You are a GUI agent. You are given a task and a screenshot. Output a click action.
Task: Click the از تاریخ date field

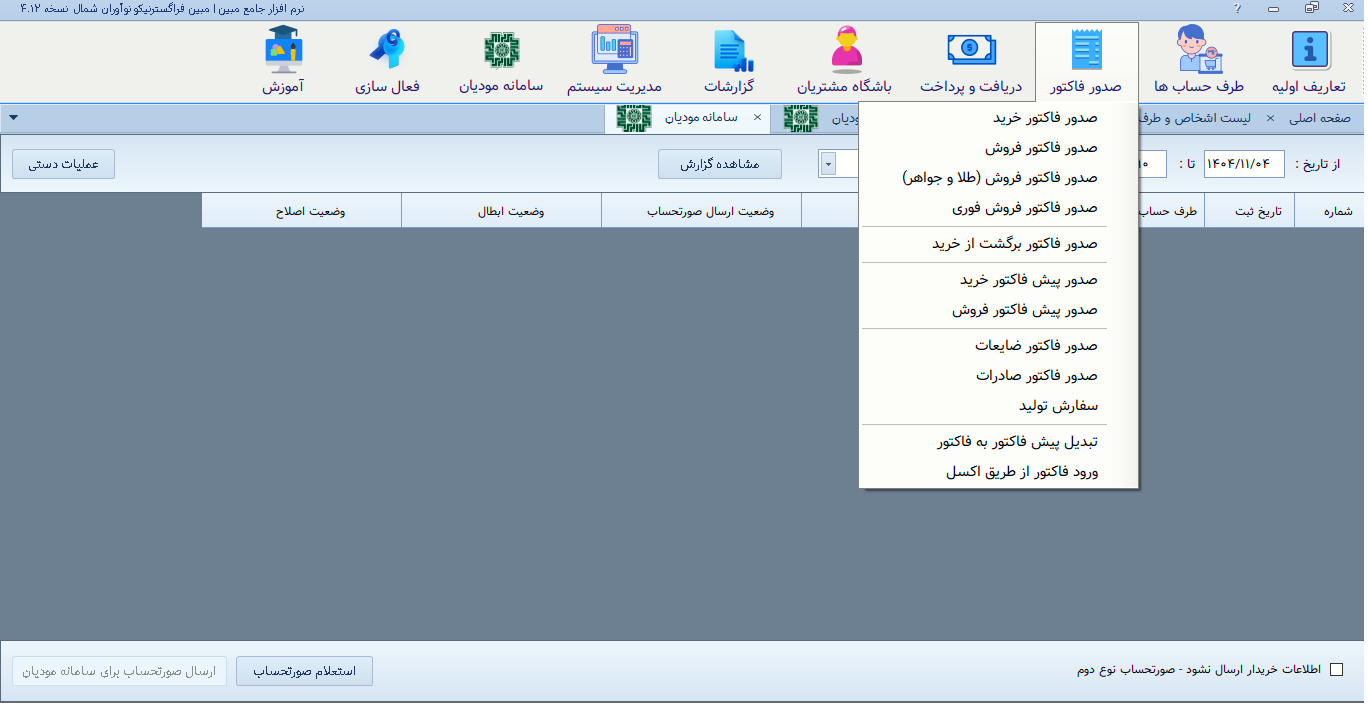(1243, 164)
